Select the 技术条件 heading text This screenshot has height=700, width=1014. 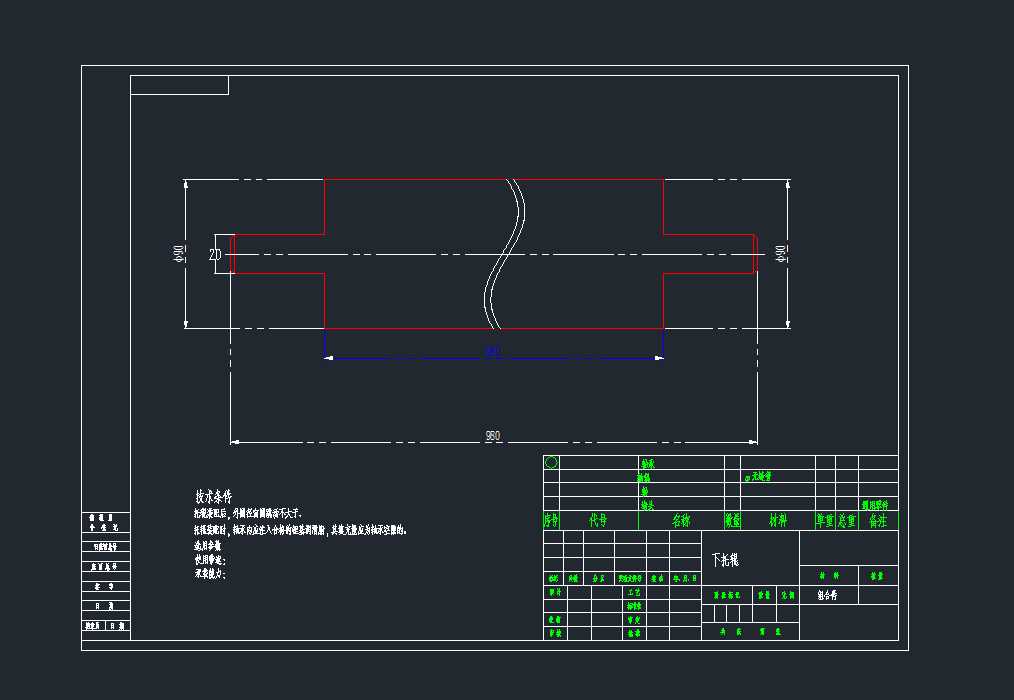[214, 496]
